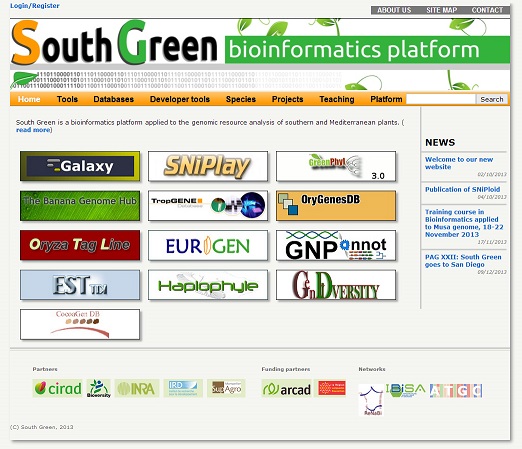The width and height of the screenshot is (522, 449).
Task: Open the GNPannot banner
Action: point(336,245)
